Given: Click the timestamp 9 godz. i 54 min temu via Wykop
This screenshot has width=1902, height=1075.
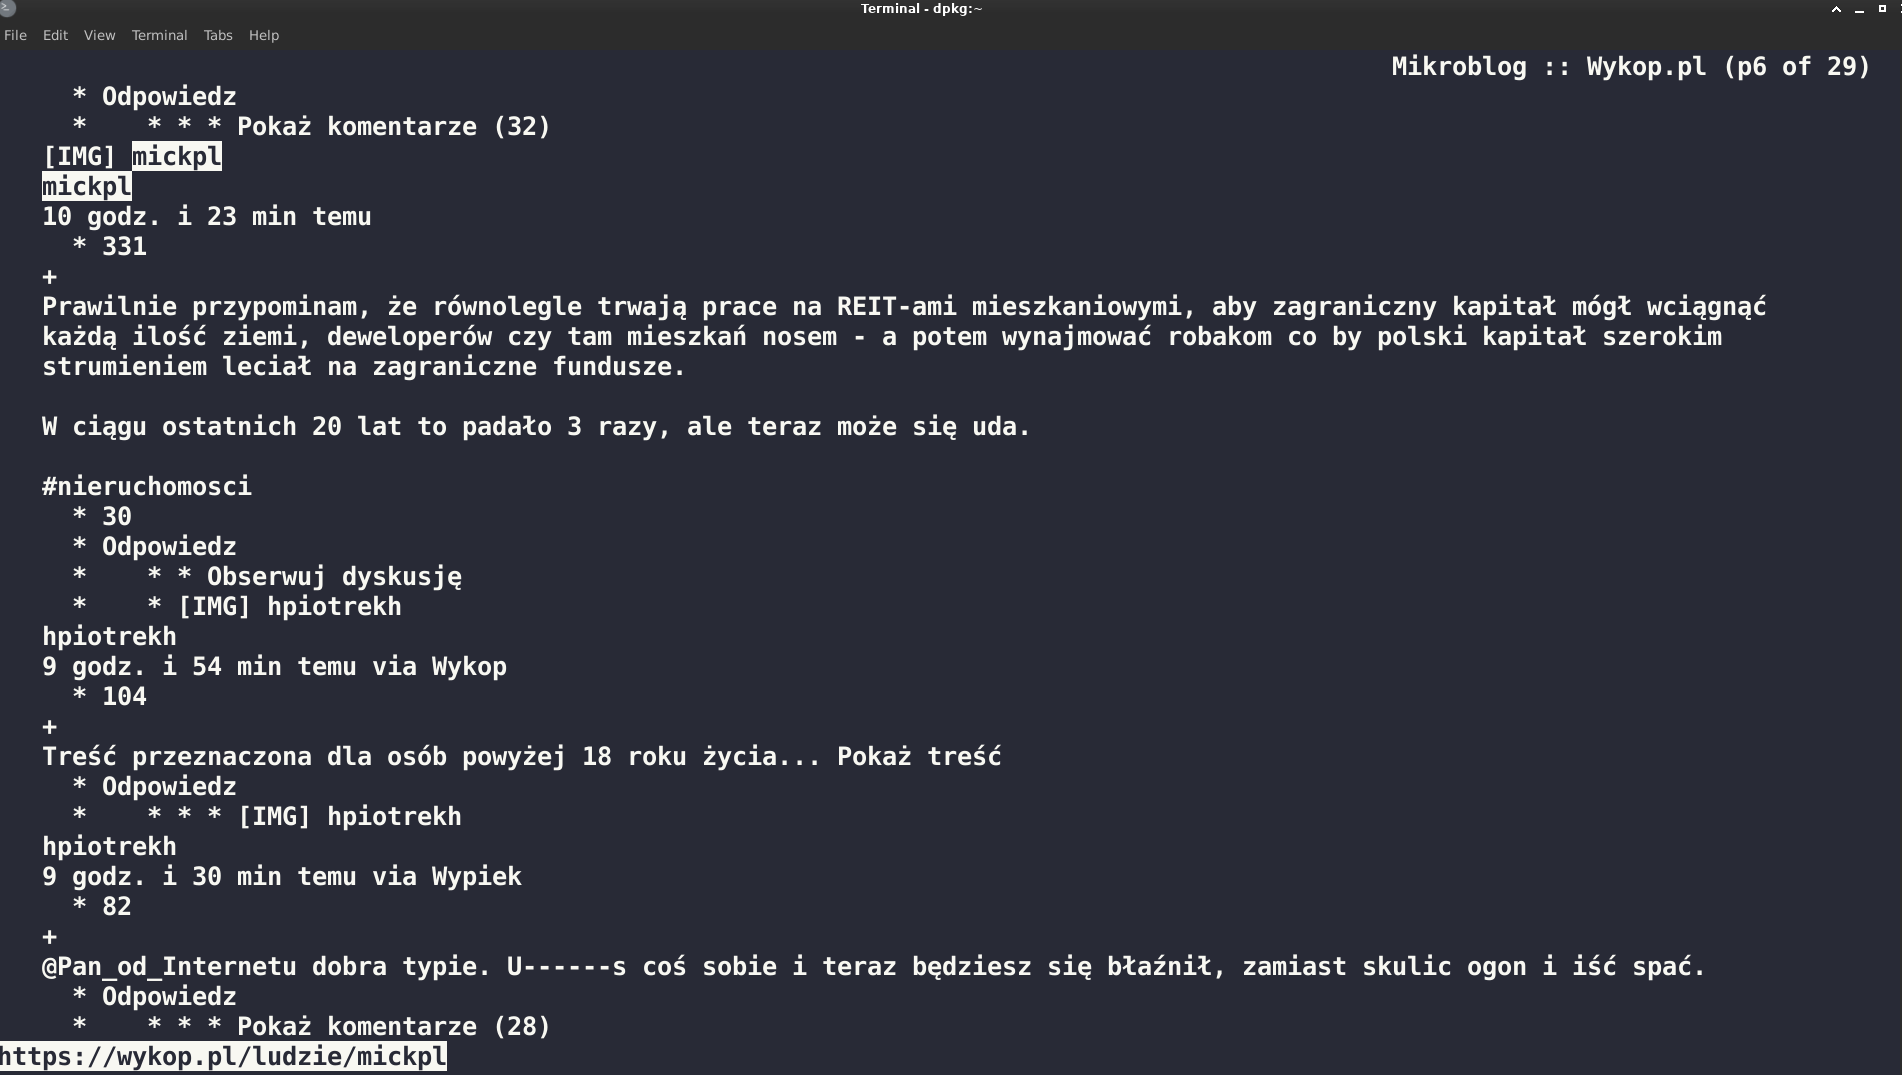Looking at the screenshot, I should coord(274,667).
